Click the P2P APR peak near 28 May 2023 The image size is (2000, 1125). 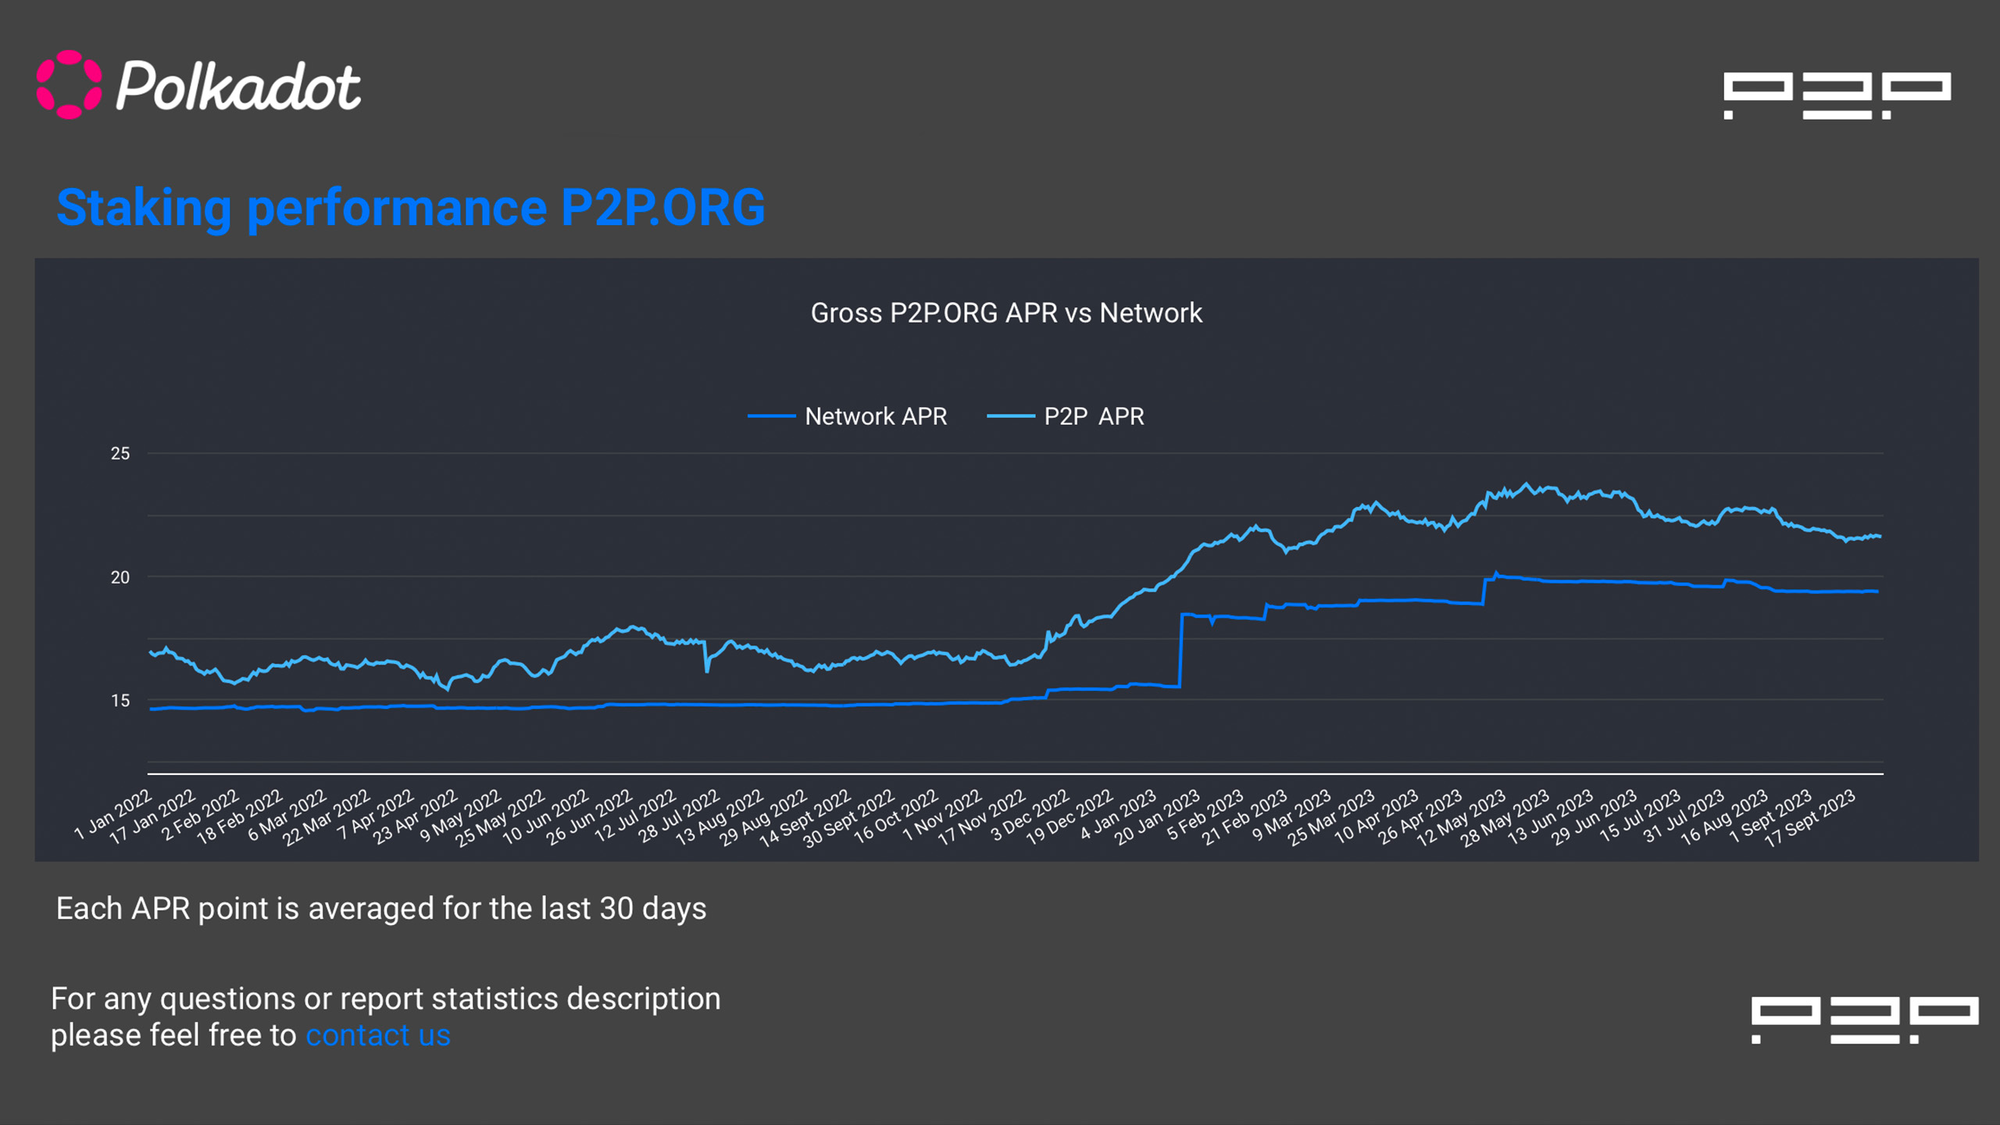click(x=1526, y=485)
